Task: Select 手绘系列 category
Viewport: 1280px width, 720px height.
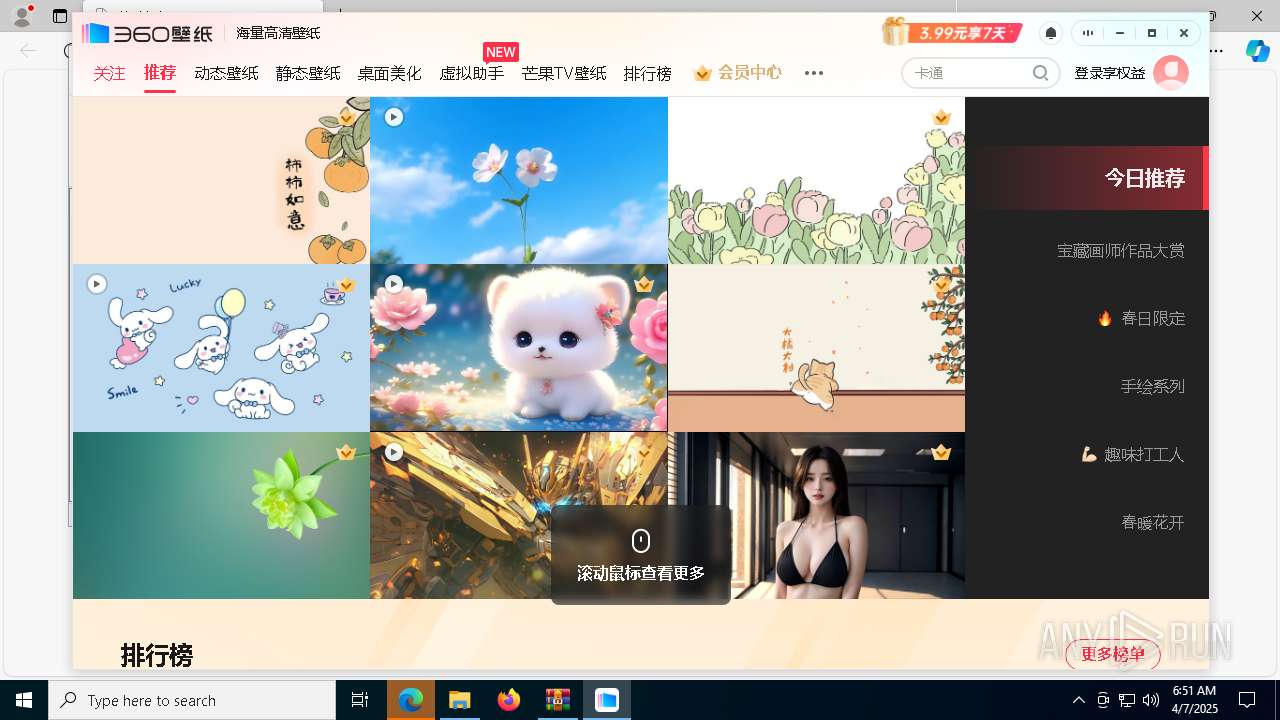Action: click(x=1152, y=386)
